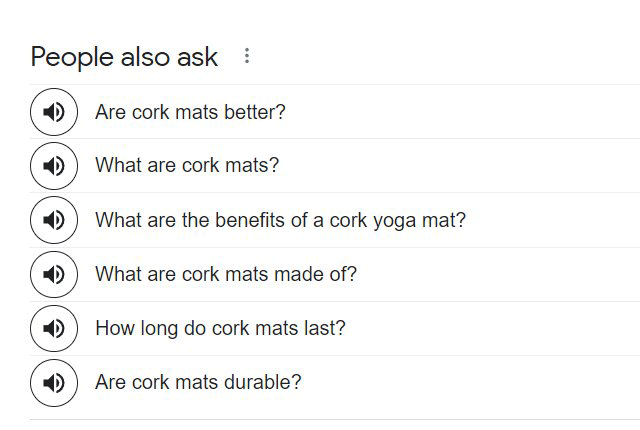Expand the cork yoga mat benefits question
Image resolution: width=640 pixels, height=430 pixels.
click(280, 220)
